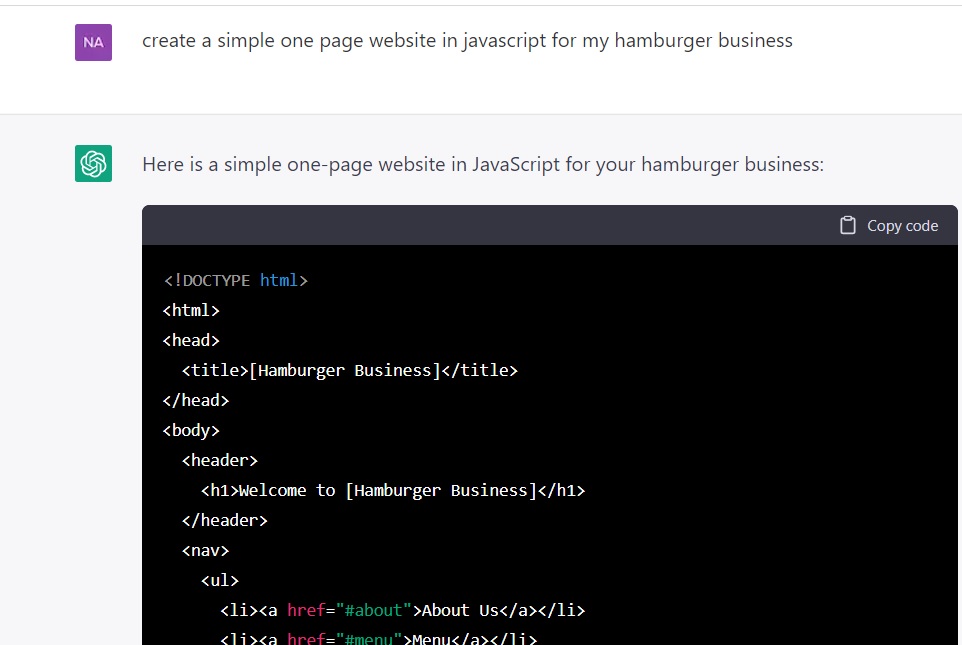
Task: Click the green ChatGPT logo avatar
Action: [x=93, y=163]
